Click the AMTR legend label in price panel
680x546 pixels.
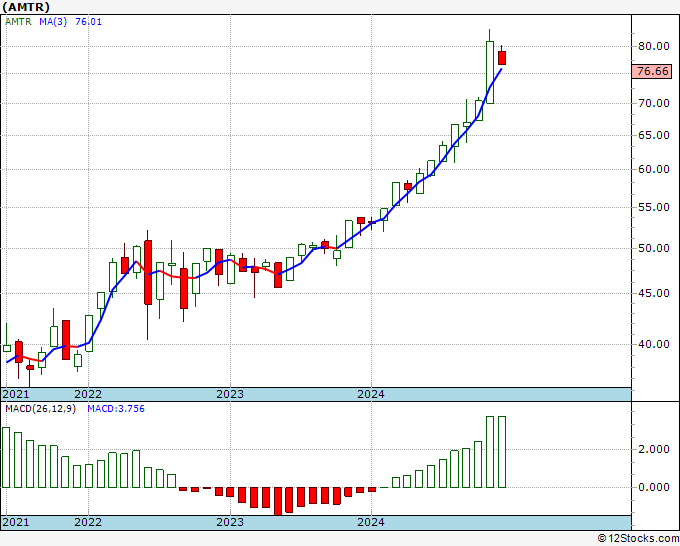tap(18, 22)
